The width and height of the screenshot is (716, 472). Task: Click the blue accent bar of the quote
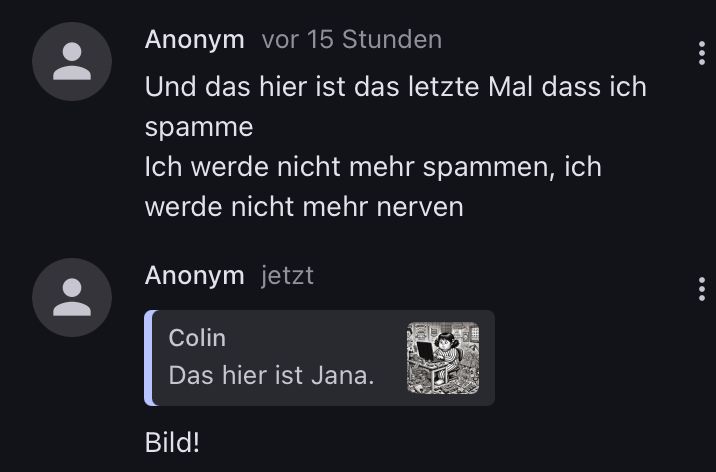148,358
